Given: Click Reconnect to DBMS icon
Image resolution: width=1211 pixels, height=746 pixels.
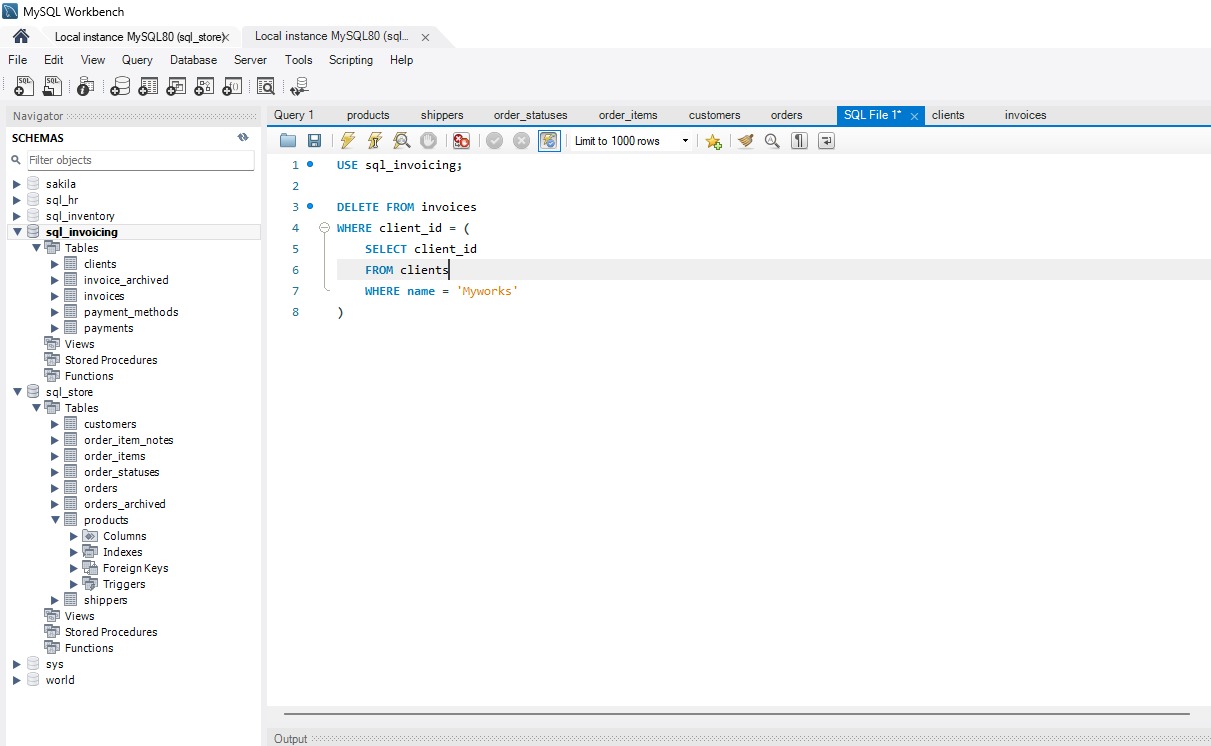Looking at the screenshot, I should 299,87.
